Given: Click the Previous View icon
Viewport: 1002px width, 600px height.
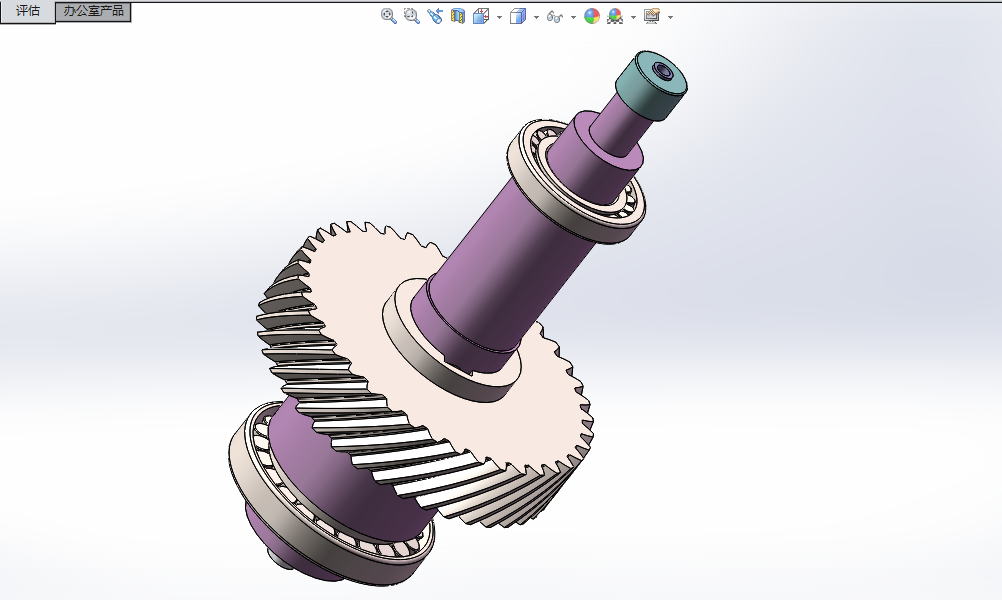Looking at the screenshot, I should 434,16.
